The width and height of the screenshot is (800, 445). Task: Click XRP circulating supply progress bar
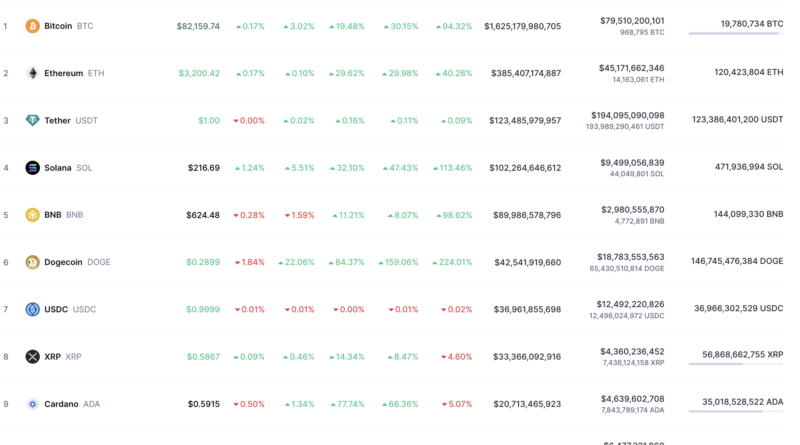click(735, 364)
